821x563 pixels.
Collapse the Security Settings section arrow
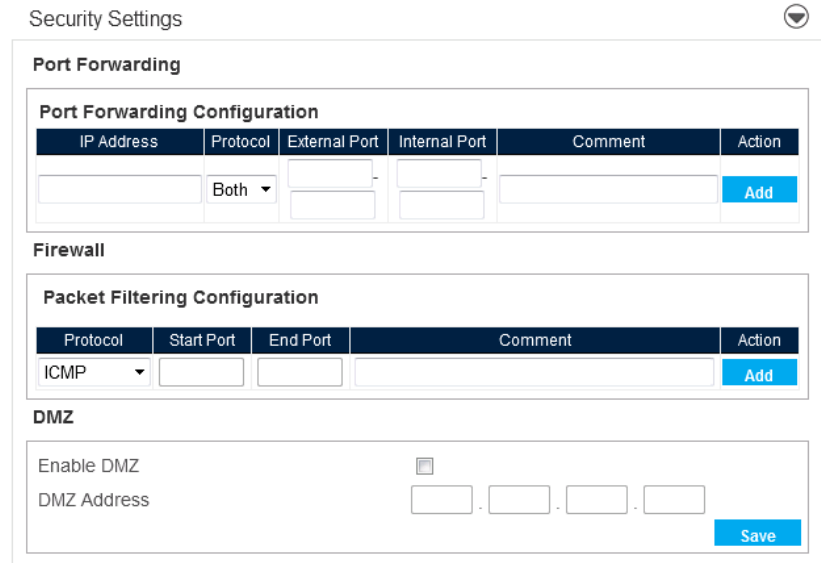796,18
